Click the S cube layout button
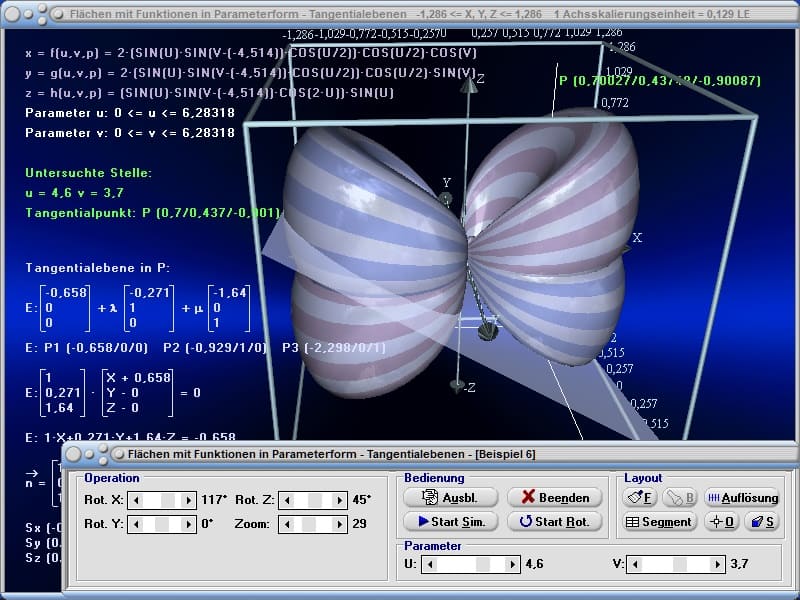Screen dimensions: 800x600 (762, 521)
